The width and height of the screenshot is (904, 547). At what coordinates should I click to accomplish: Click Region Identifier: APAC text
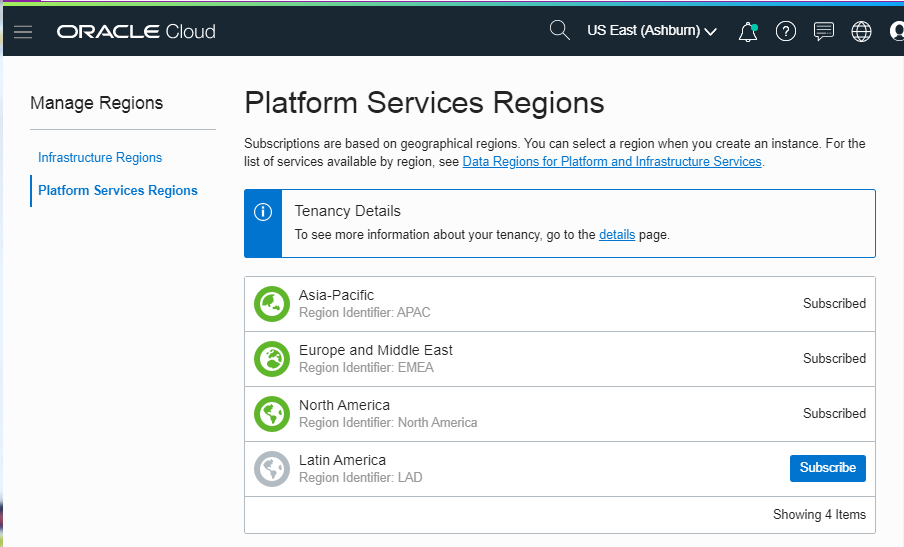click(x=364, y=312)
